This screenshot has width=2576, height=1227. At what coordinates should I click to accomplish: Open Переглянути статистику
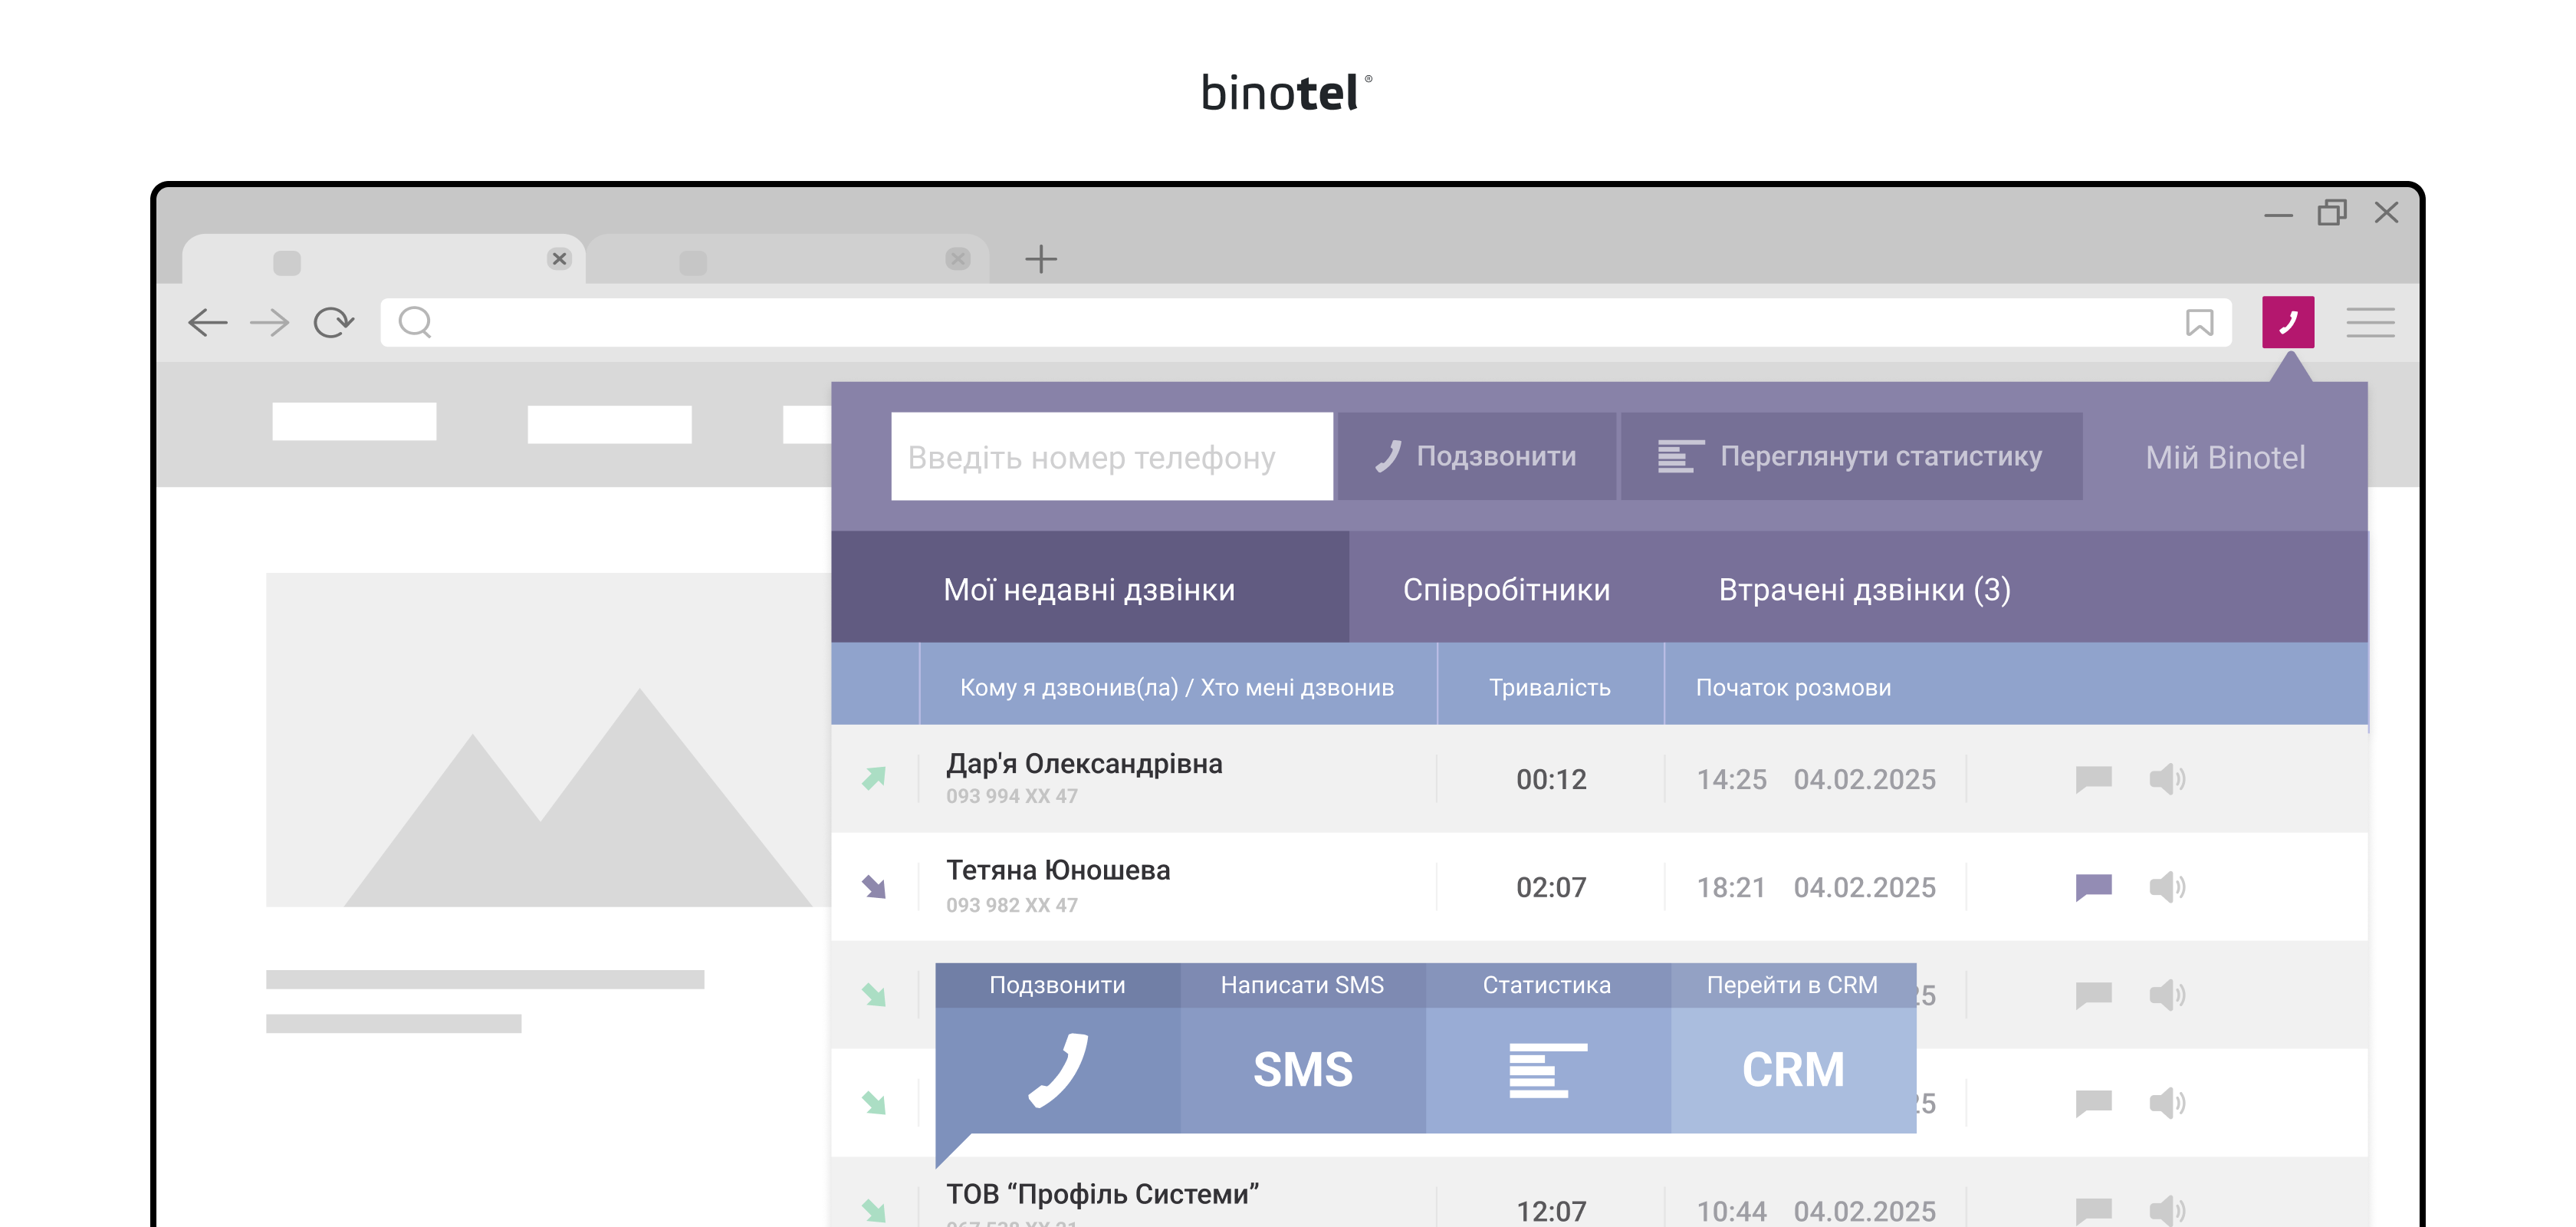pos(1851,456)
